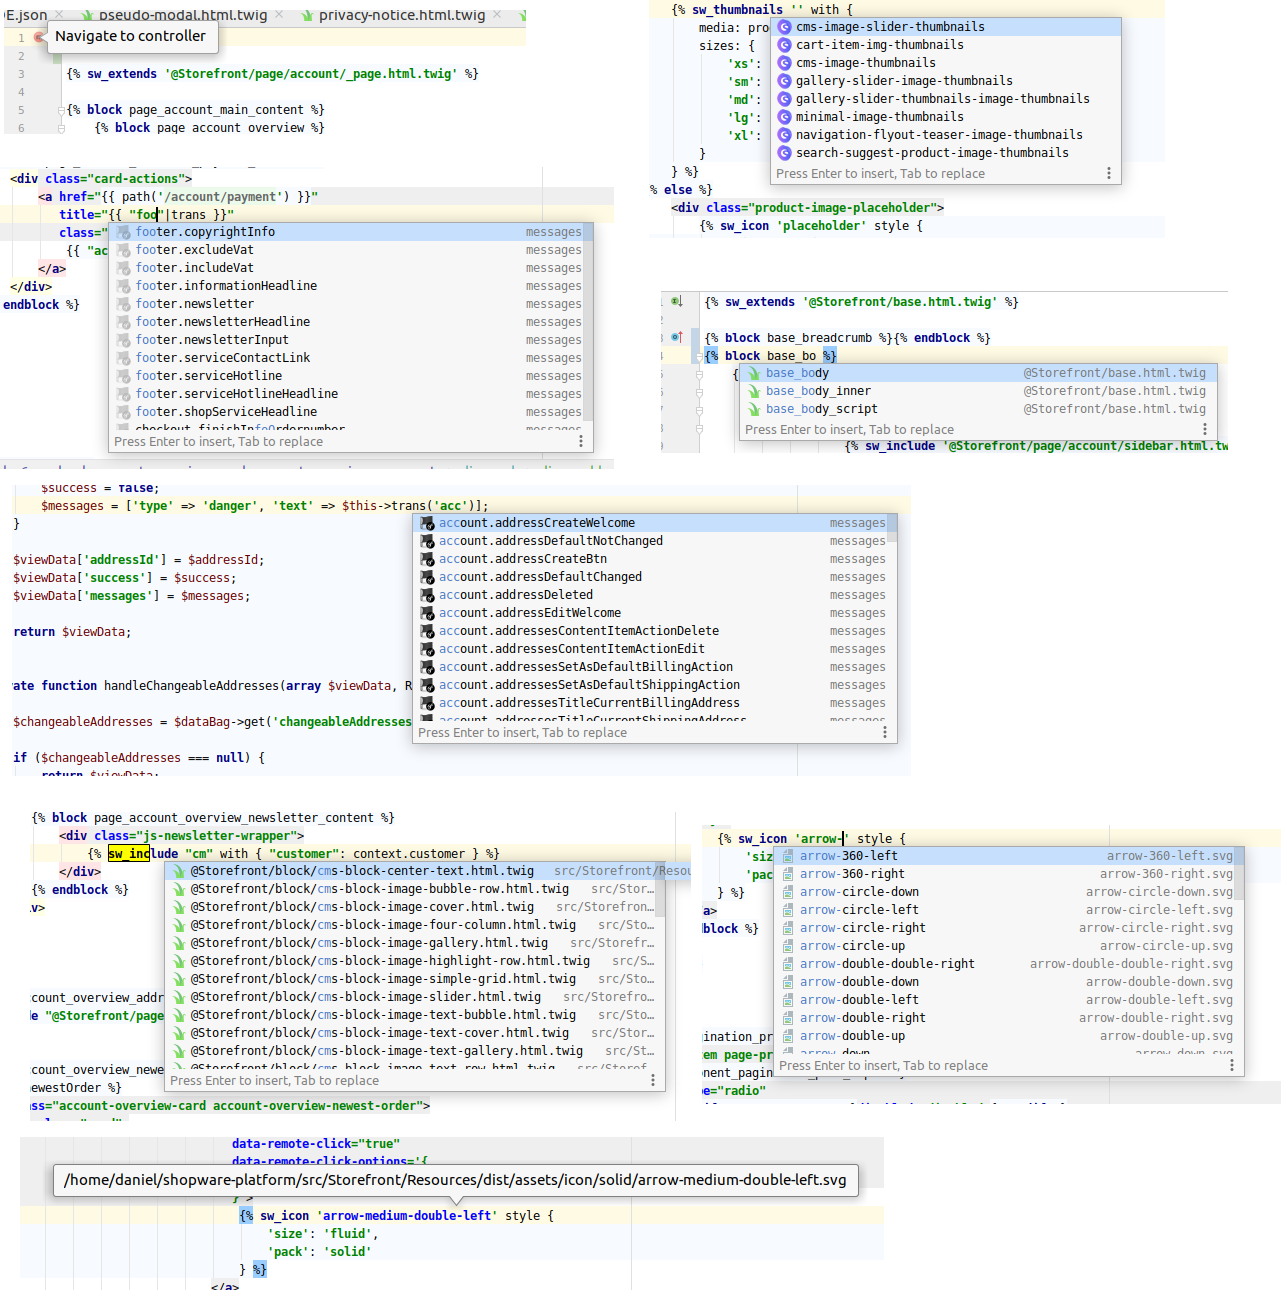
Task: Select account.addressCreateWelcome completion
Action: (655, 523)
